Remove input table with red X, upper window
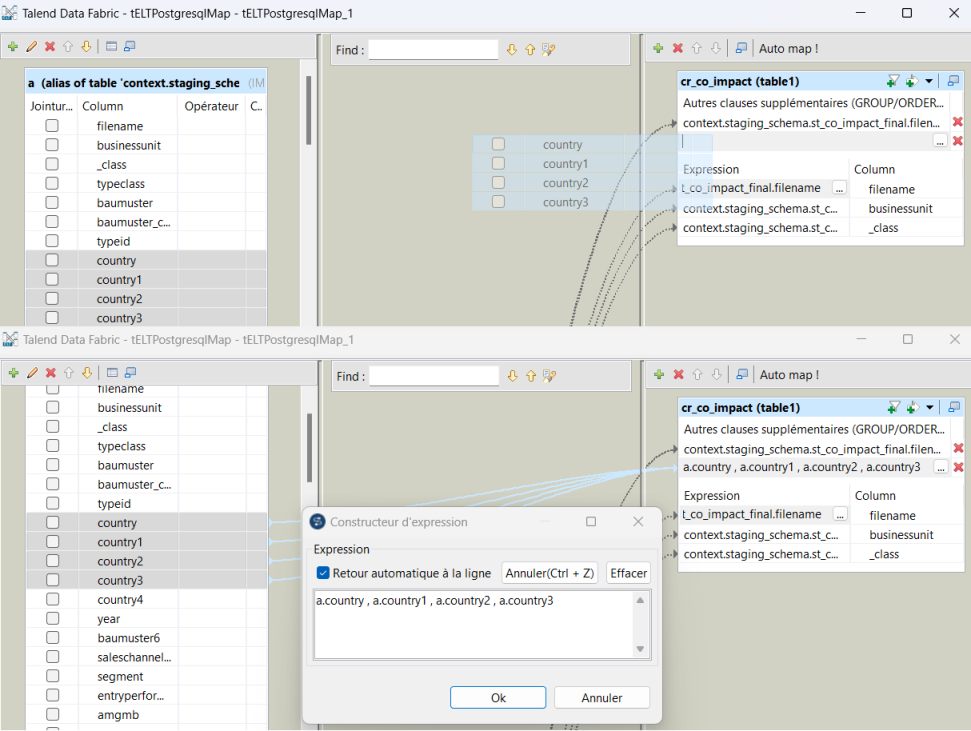This screenshot has height=731, width=971. [50, 46]
